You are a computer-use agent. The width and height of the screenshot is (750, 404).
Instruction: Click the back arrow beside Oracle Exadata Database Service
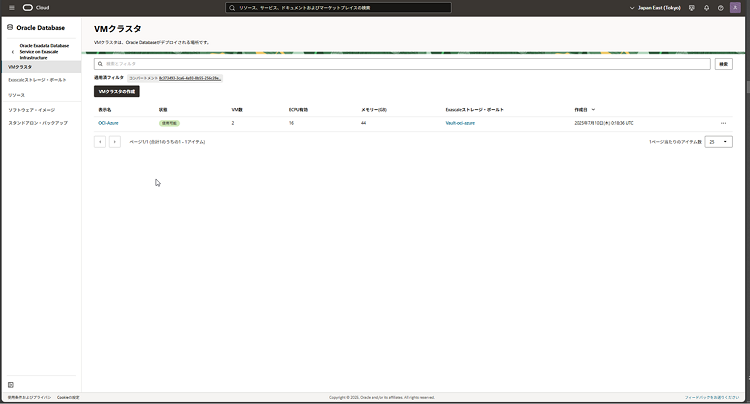(12, 51)
